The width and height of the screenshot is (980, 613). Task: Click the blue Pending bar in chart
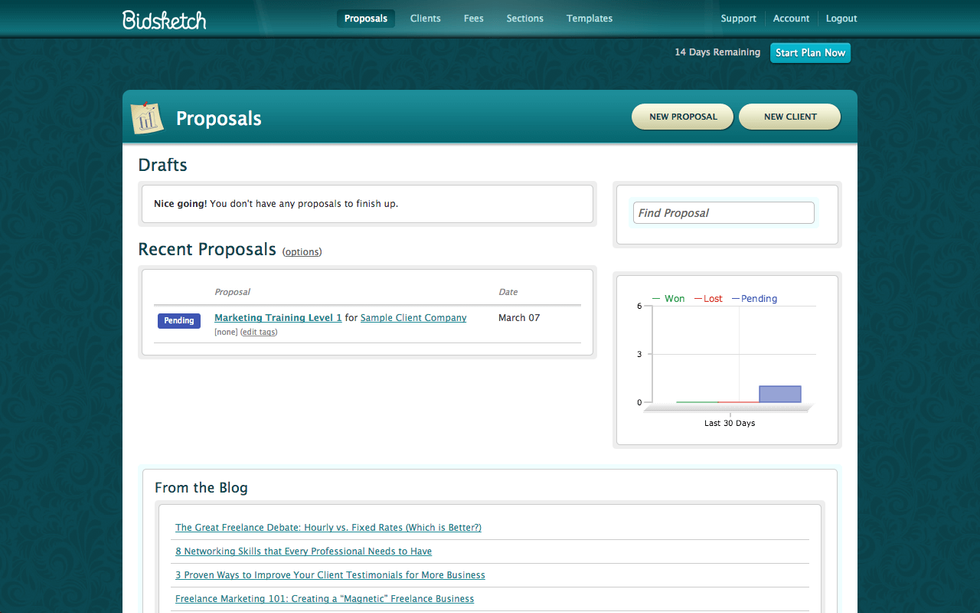780,394
